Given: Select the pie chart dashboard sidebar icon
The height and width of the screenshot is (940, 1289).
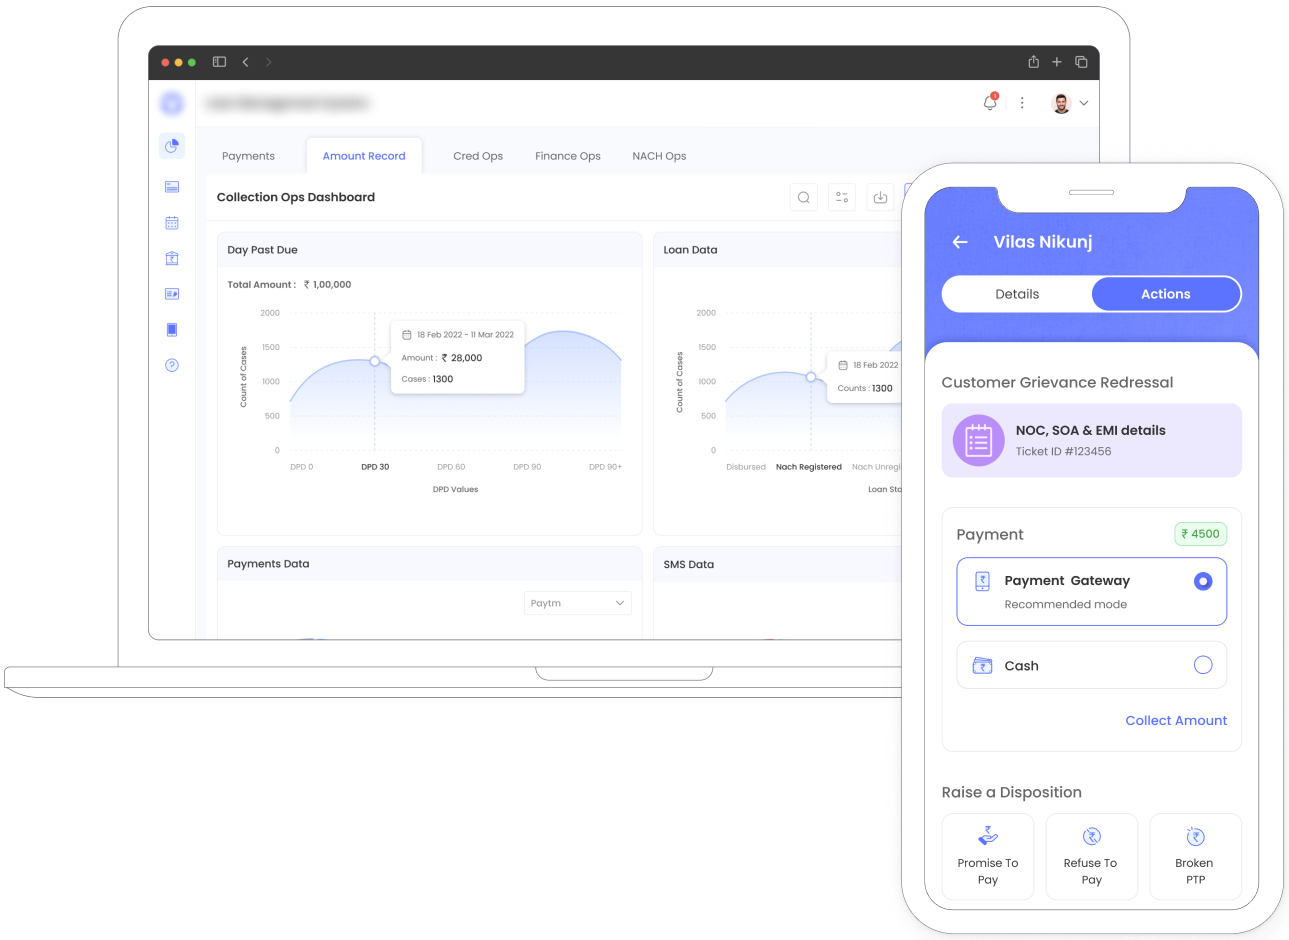Looking at the screenshot, I should 172,146.
